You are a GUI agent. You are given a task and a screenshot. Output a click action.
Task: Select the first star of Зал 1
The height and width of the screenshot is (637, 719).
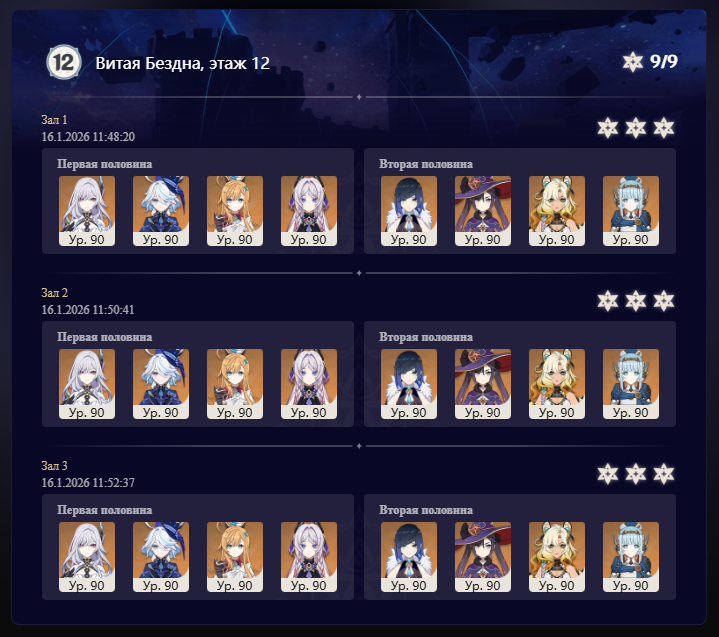point(608,128)
